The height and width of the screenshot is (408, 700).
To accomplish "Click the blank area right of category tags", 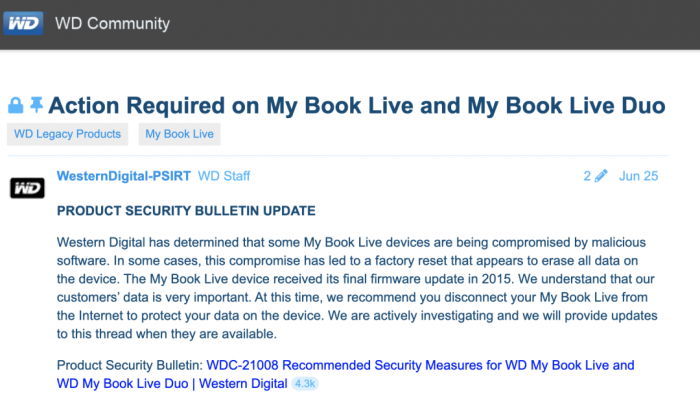I will pos(450,134).
